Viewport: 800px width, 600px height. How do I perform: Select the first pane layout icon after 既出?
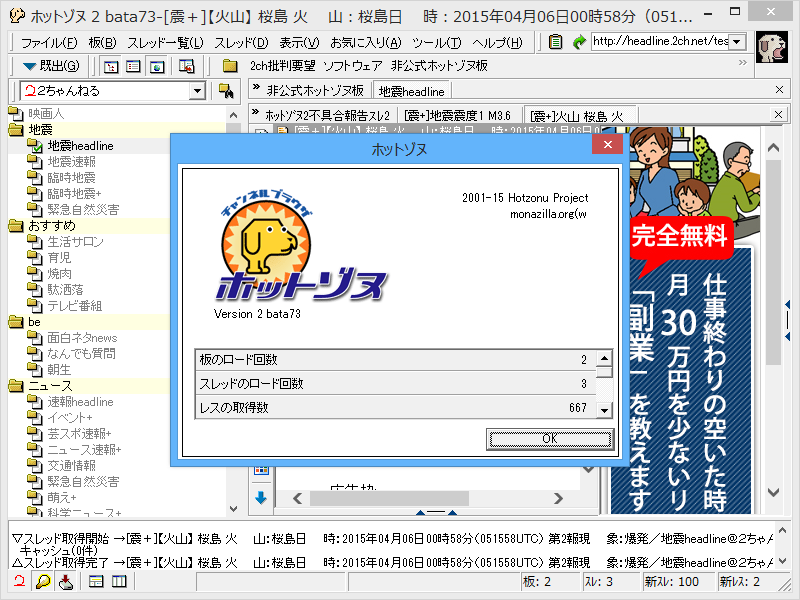(112, 66)
